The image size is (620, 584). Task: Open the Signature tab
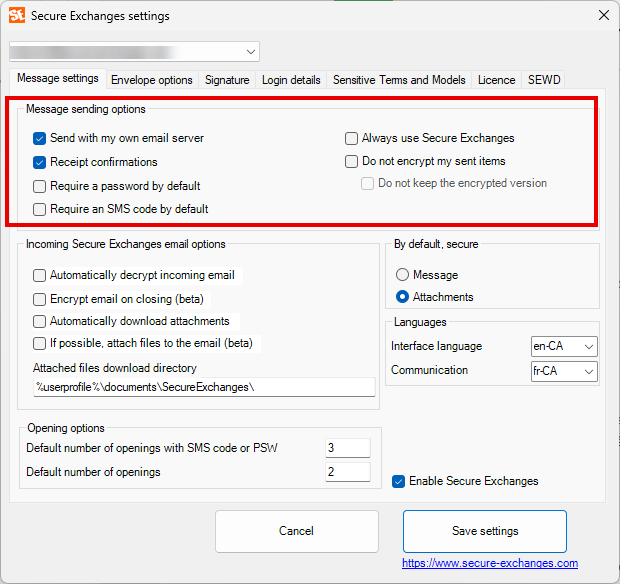click(x=227, y=80)
